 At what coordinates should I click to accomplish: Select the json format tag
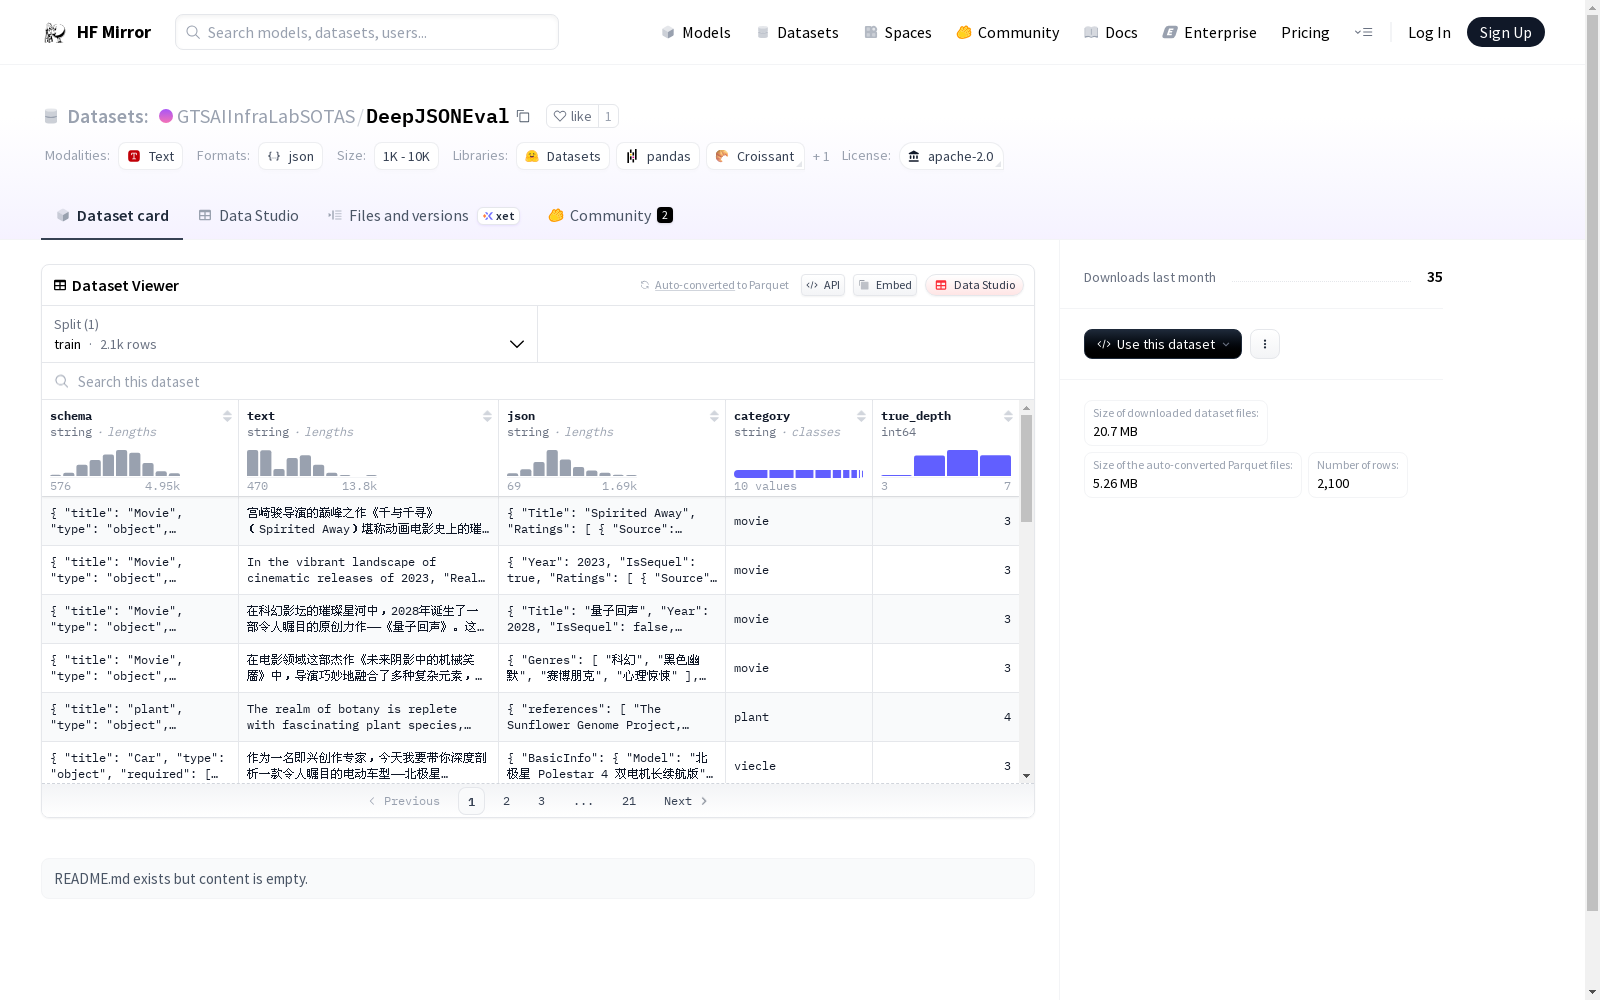tap(290, 156)
